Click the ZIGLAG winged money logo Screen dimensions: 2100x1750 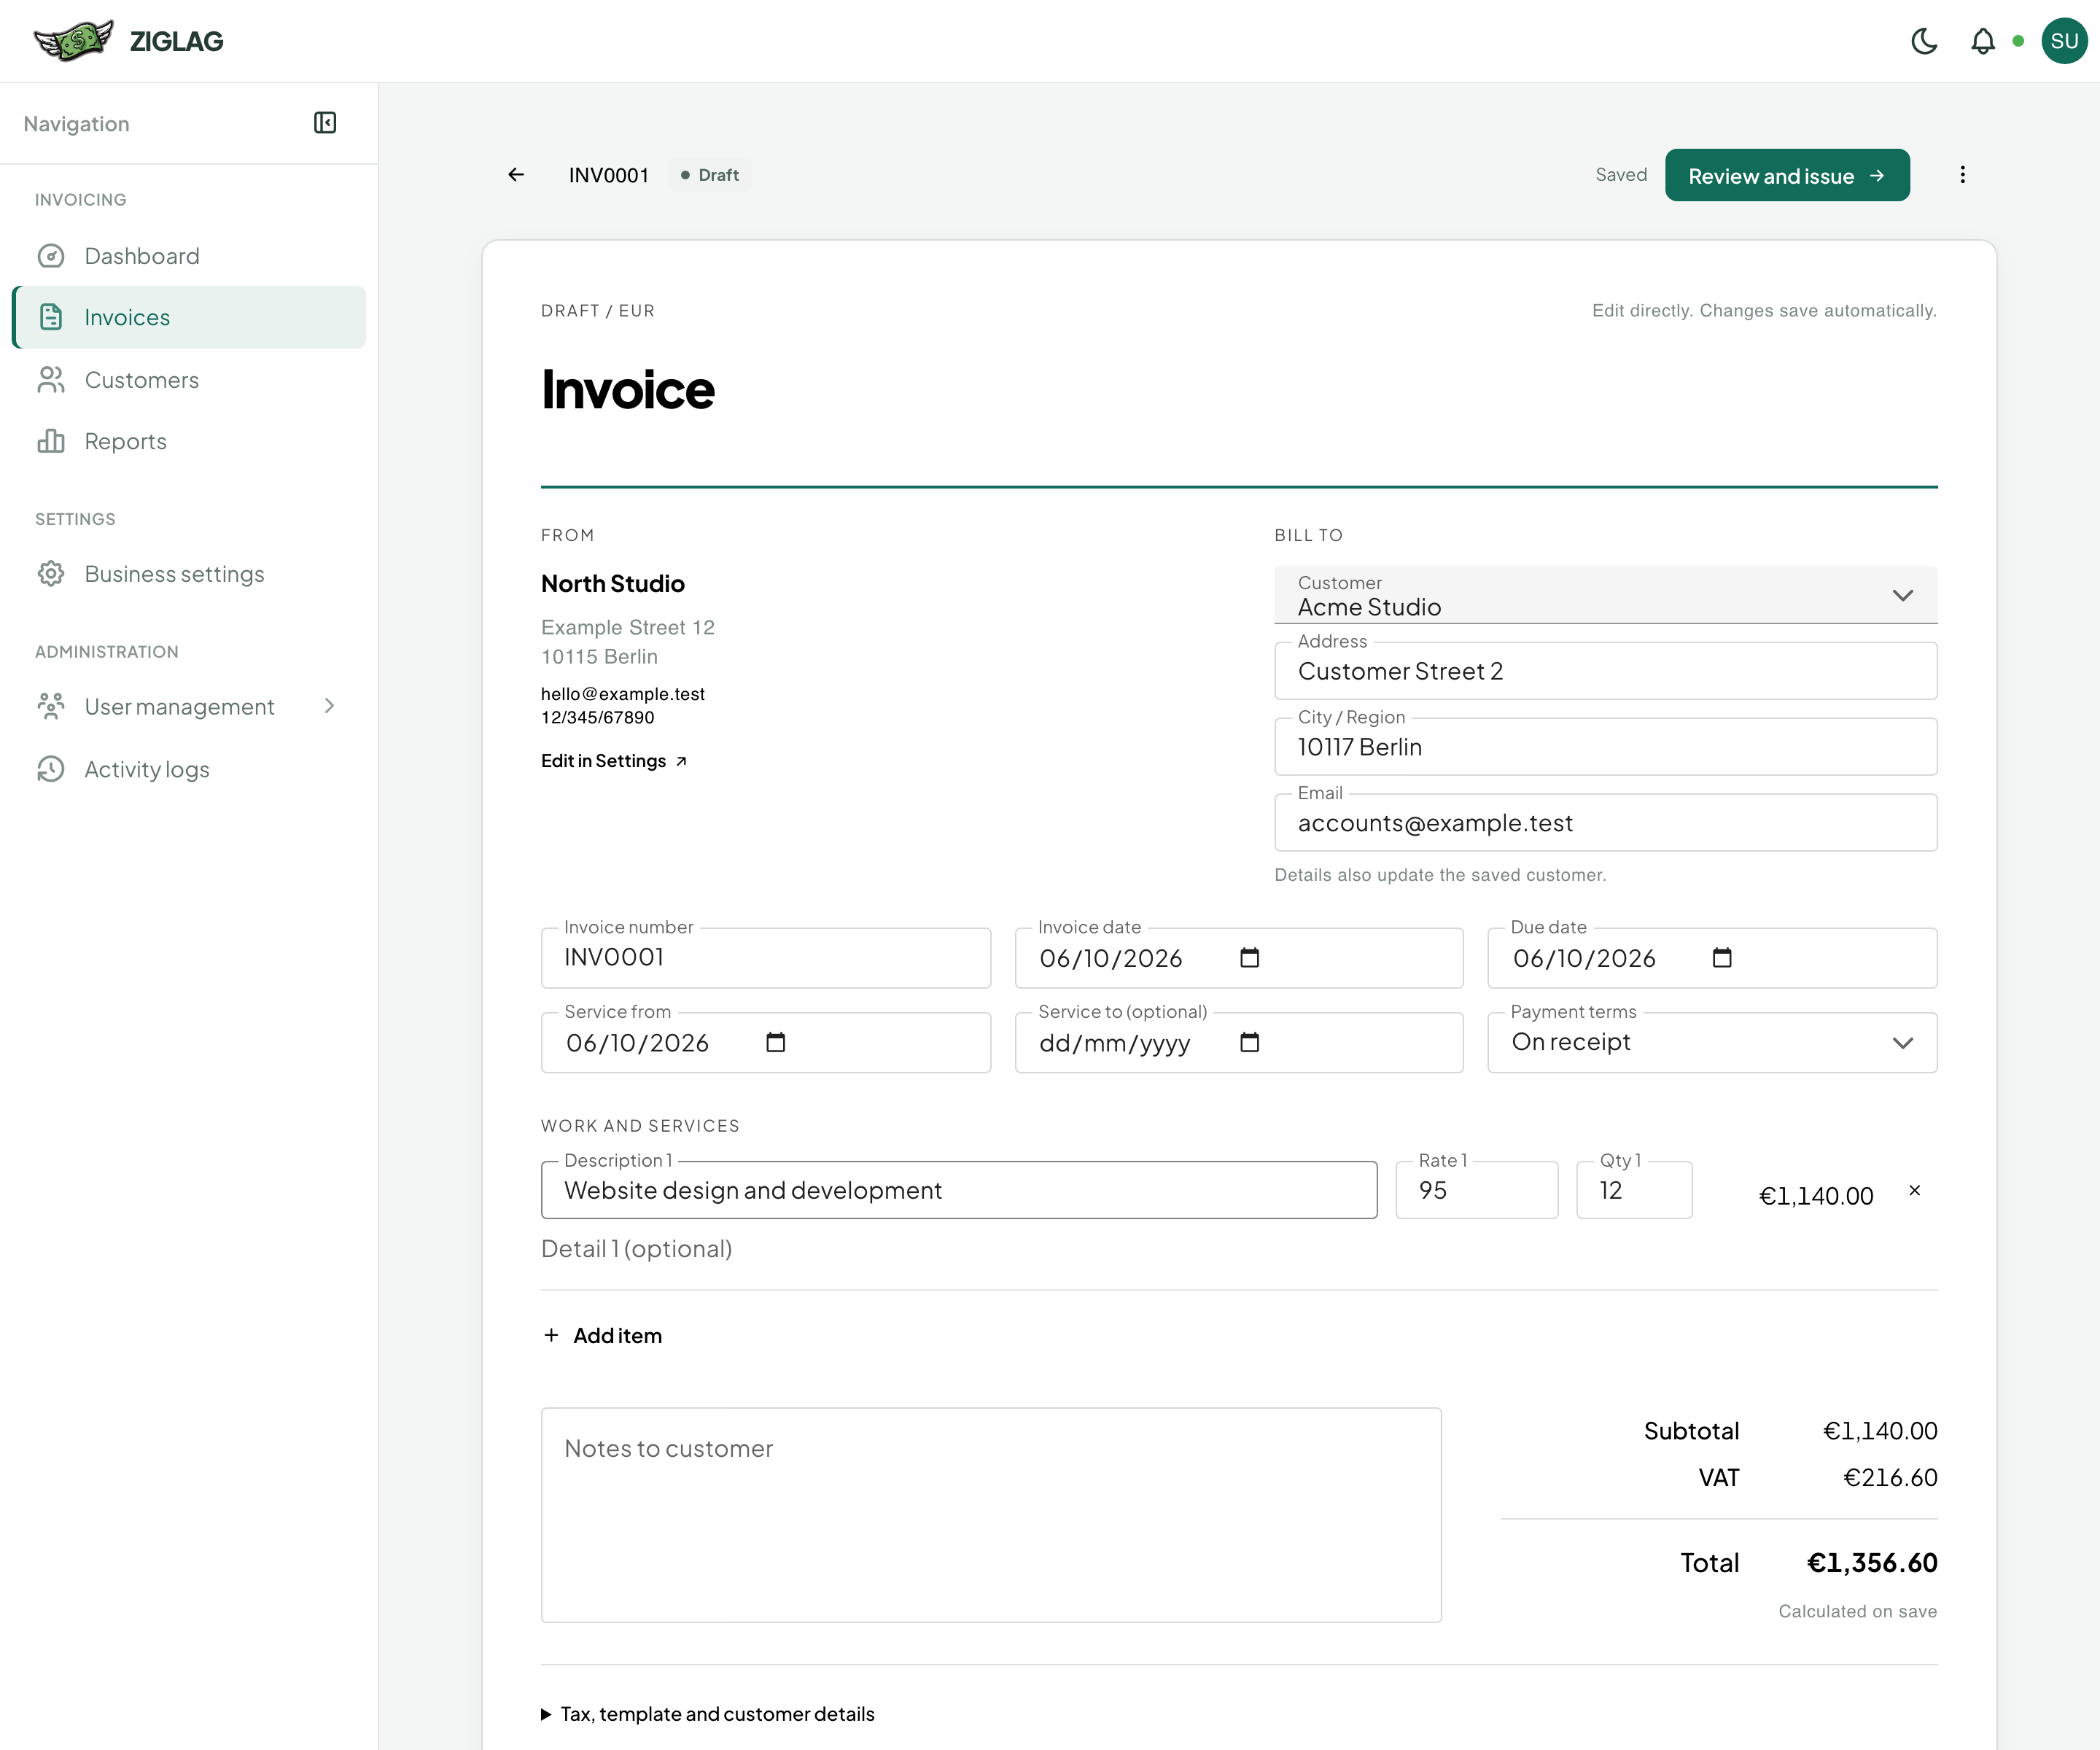point(73,41)
